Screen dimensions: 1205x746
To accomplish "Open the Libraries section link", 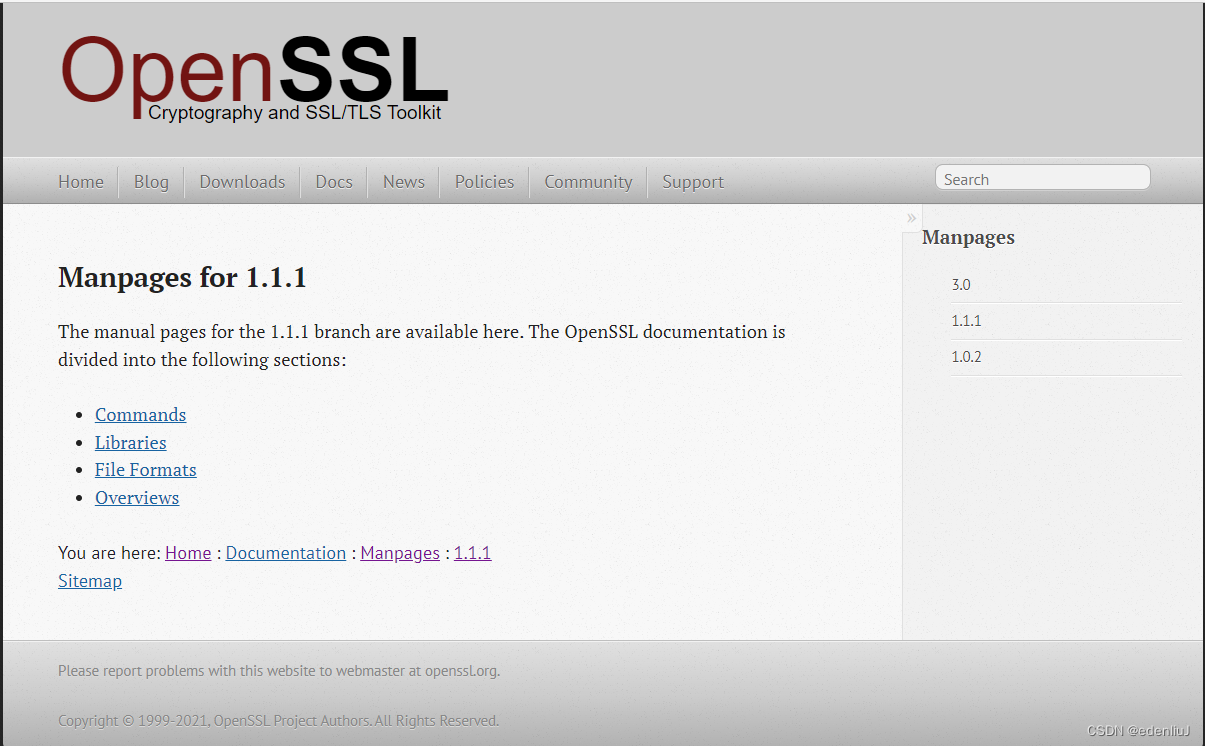I will [x=130, y=442].
